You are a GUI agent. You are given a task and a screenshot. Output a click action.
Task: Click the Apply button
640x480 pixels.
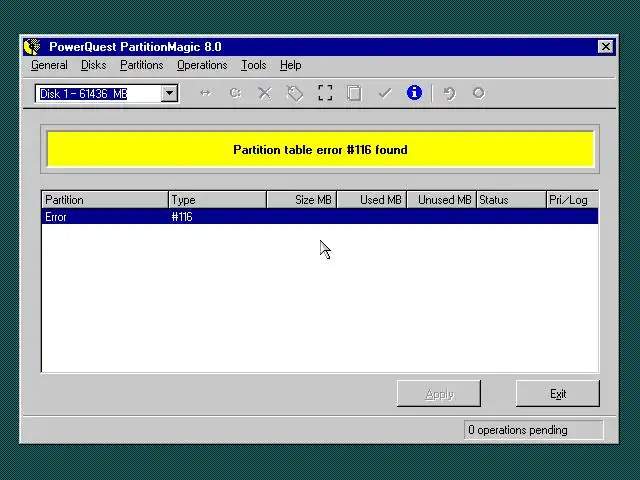point(439,394)
